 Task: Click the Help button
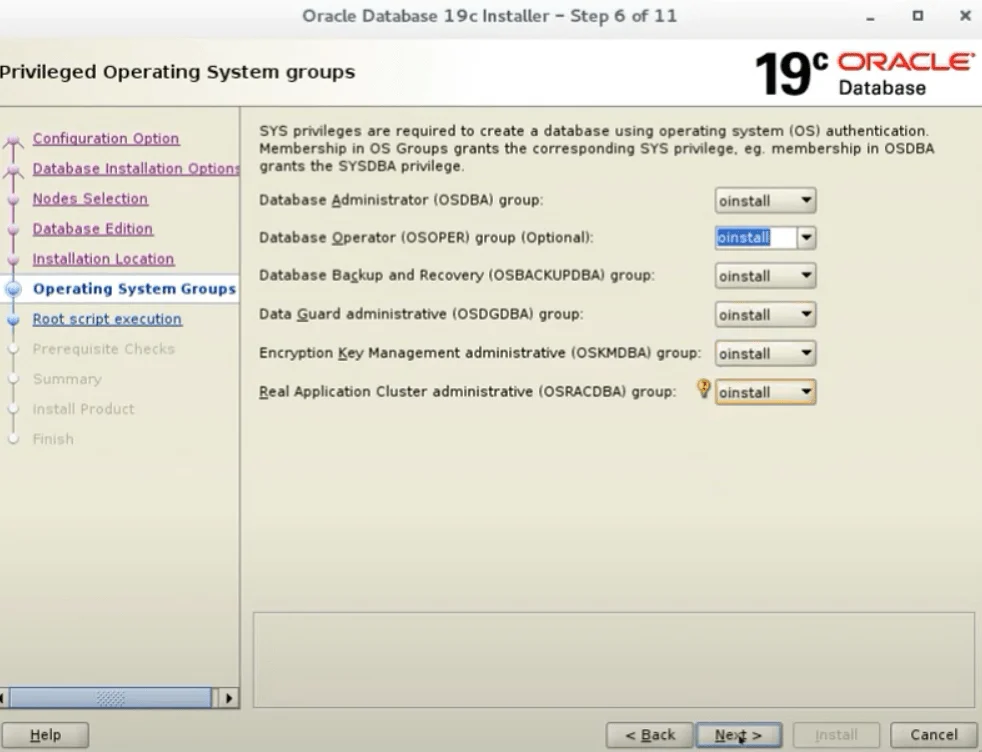pos(45,735)
